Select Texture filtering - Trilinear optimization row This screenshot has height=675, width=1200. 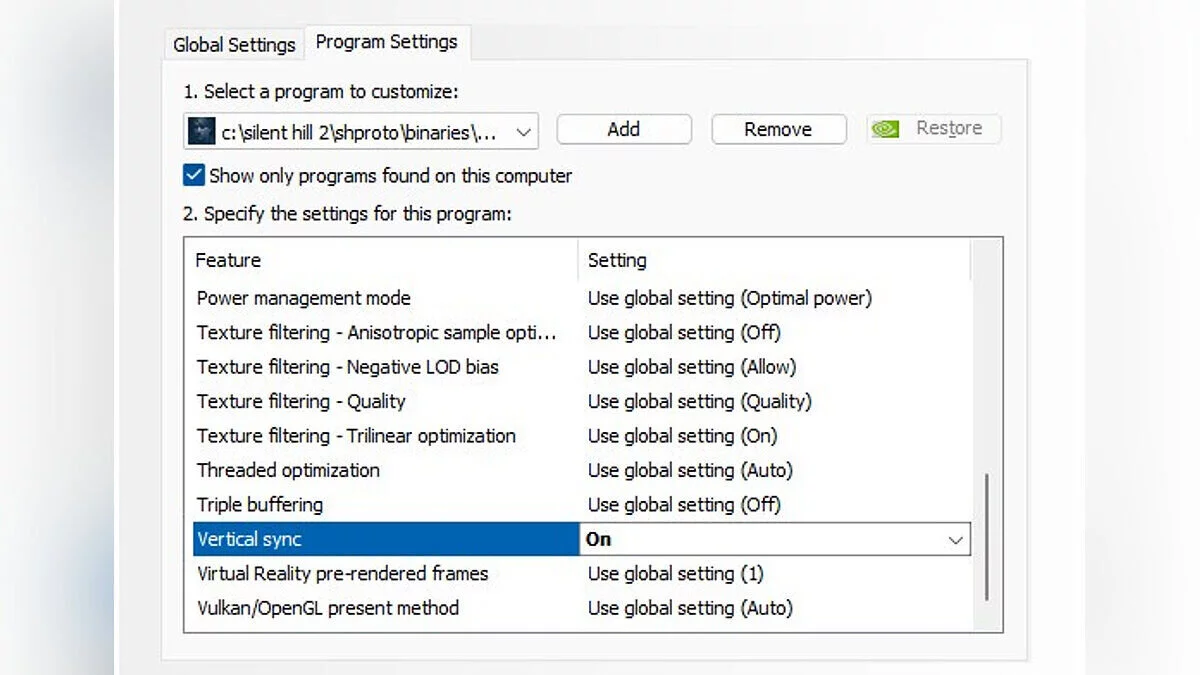pyautogui.click(x=356, y=436)
